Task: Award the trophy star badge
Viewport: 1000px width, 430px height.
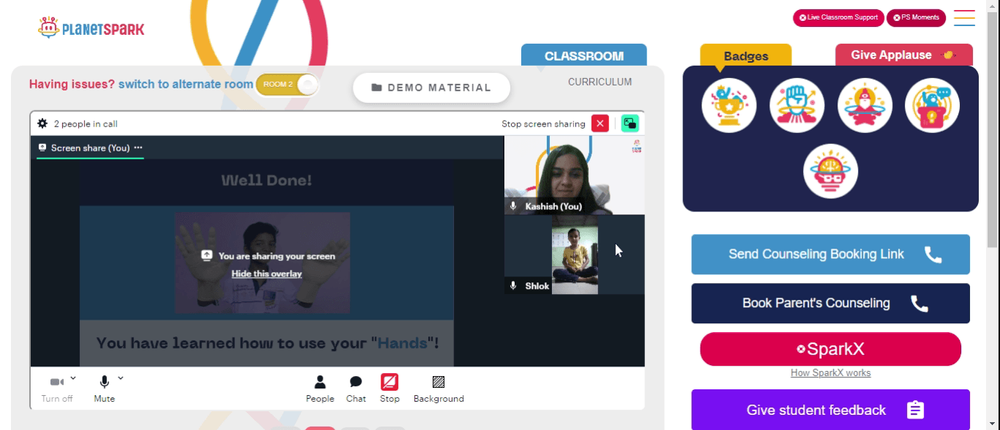Action: [729, 106]
